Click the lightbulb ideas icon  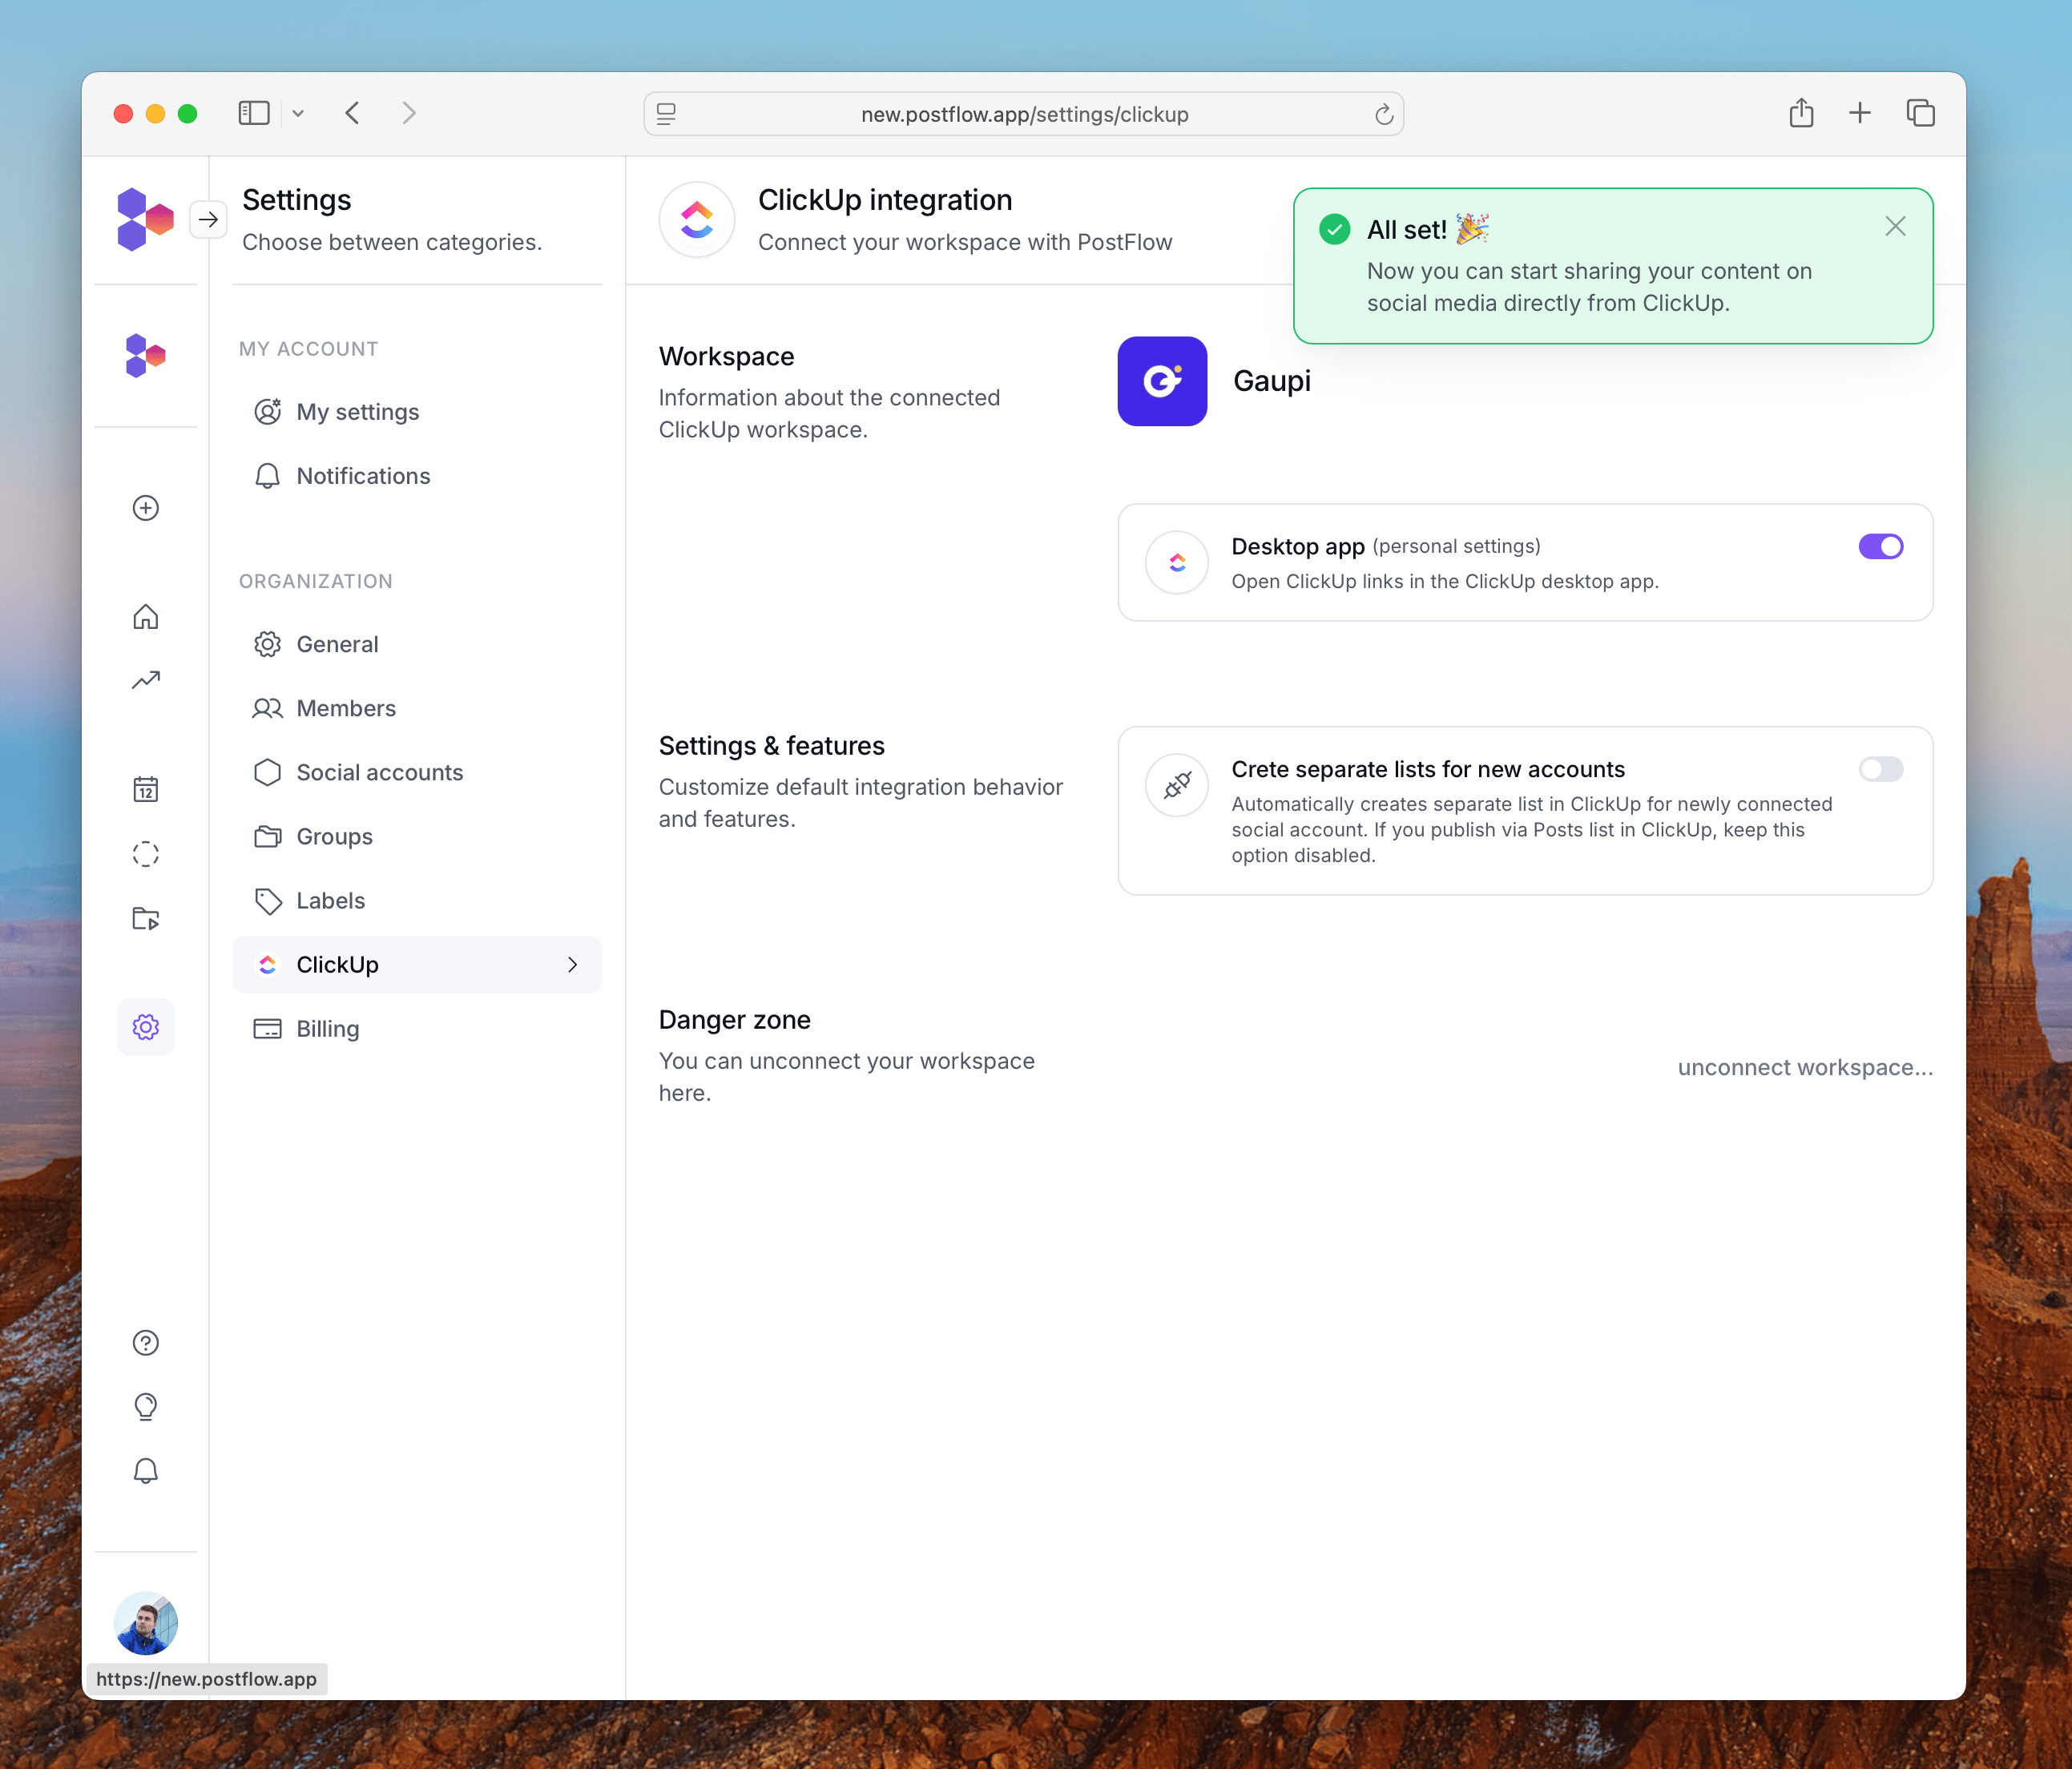coord(146,1406)
